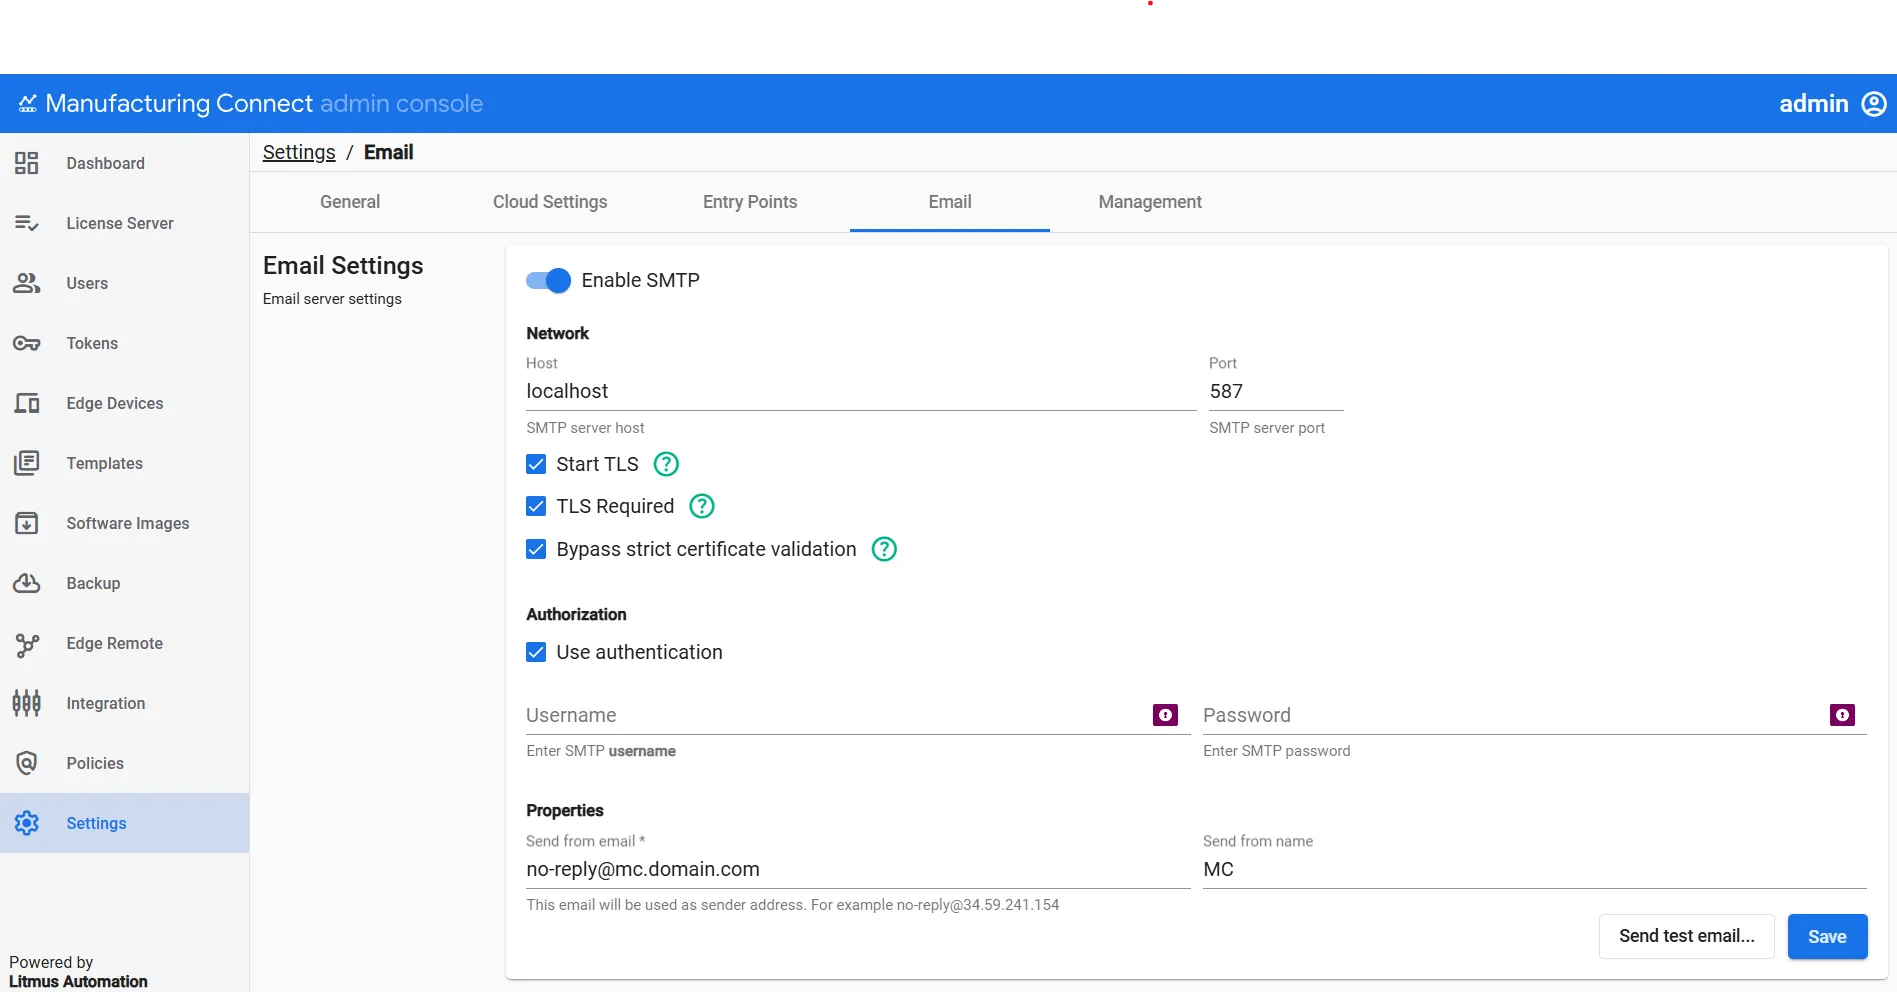This screenshot has height=992, width=1897.
Task: Click the Integration icon in sidebar
Action: [x=27, y=703]
